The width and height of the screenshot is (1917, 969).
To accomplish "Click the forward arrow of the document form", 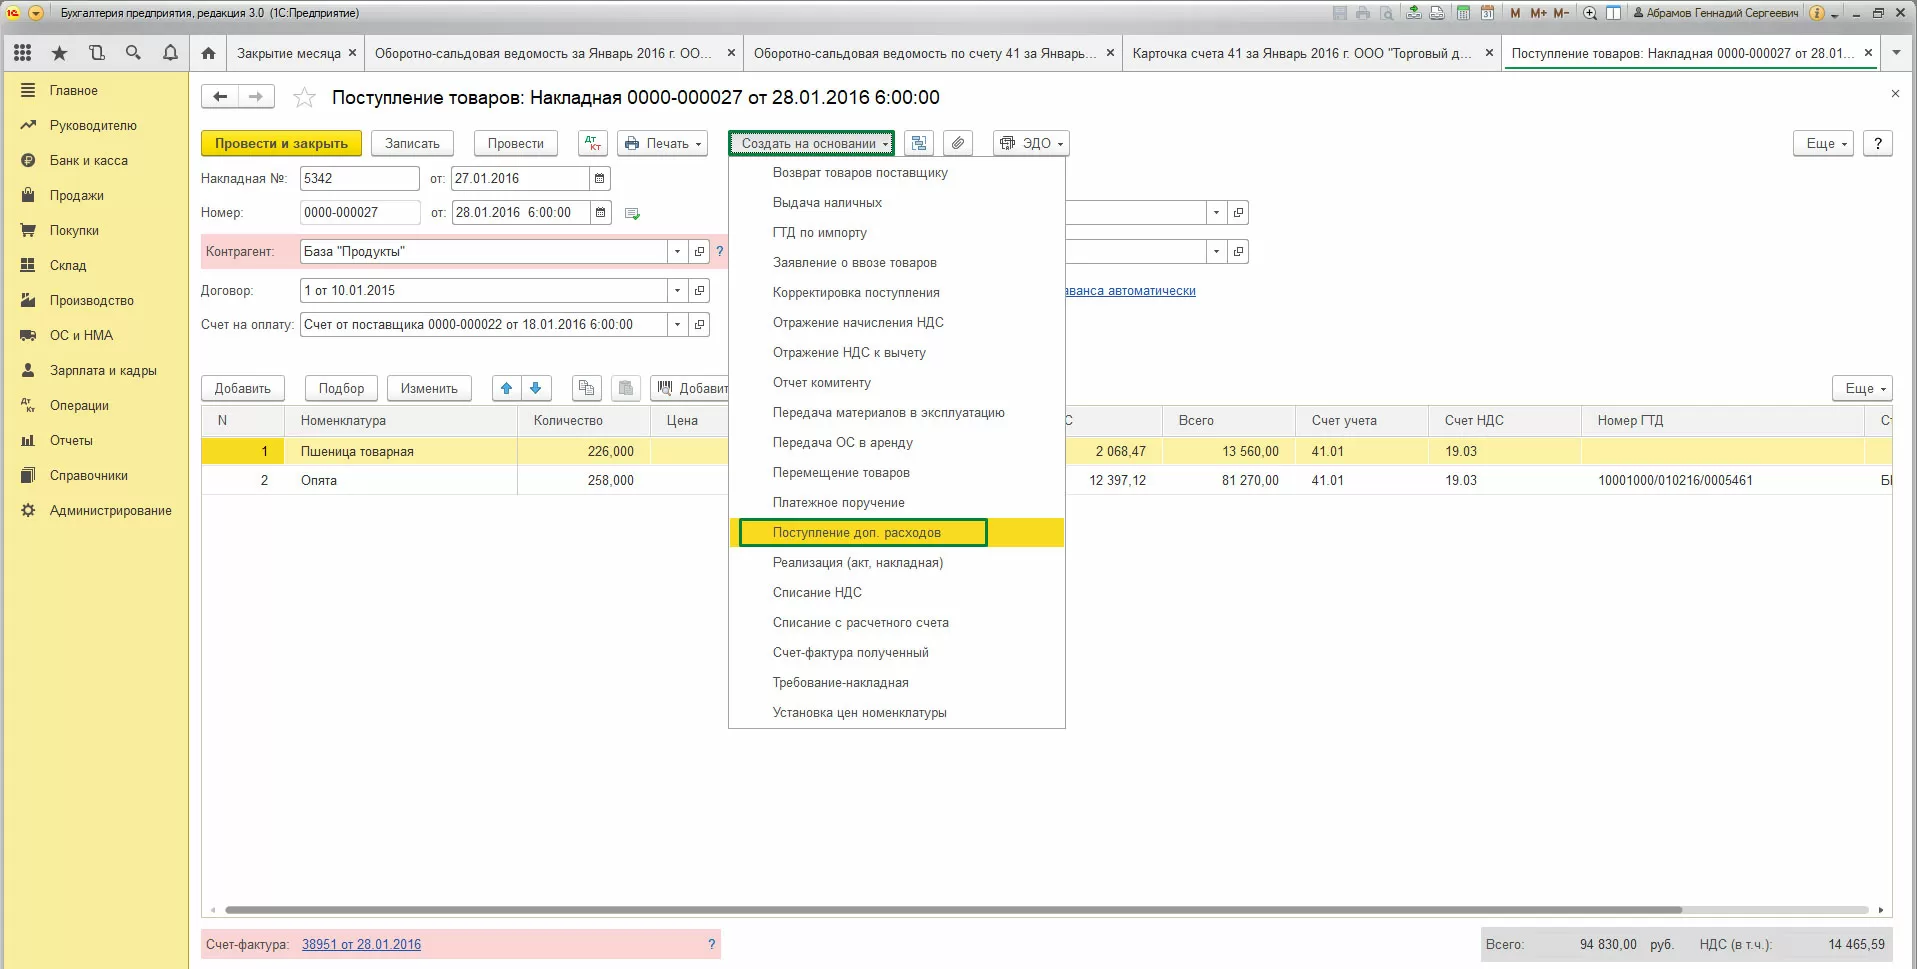I will 256,97.
